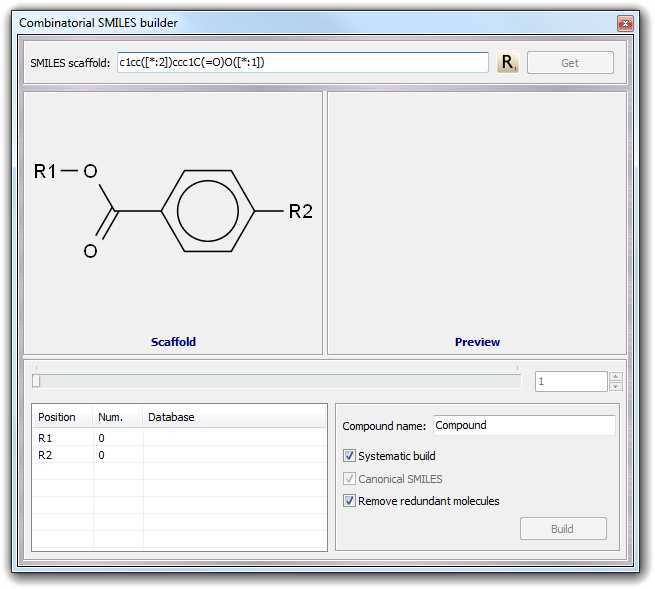Click the window title bar text
The image size is (655, 589).
click(x=98, y=23)
